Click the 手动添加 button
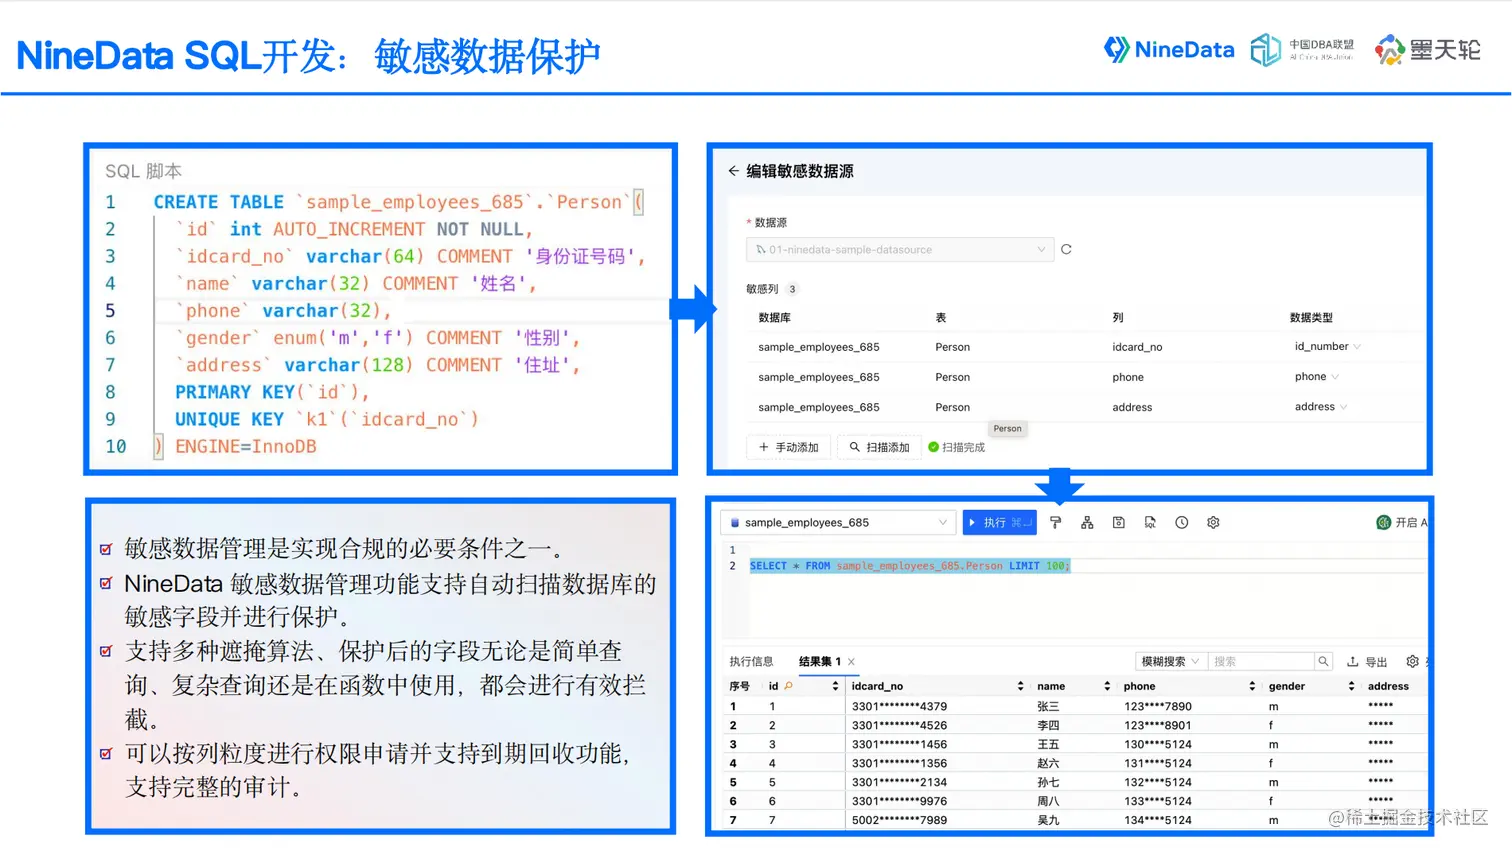Image resolution: width=1512 pixels, height=851 pixels. 789,447
